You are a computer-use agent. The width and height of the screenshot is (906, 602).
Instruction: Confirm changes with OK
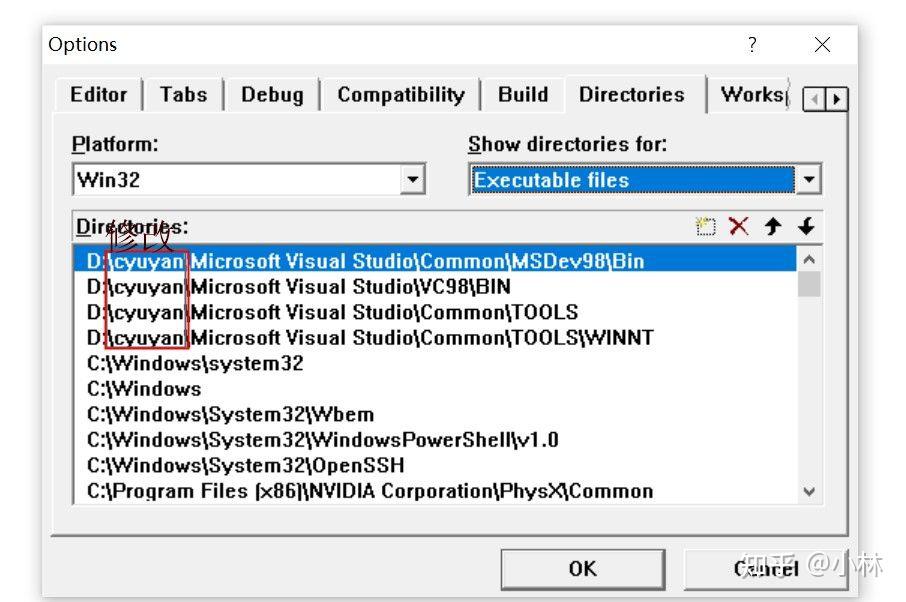pos(583,568)
